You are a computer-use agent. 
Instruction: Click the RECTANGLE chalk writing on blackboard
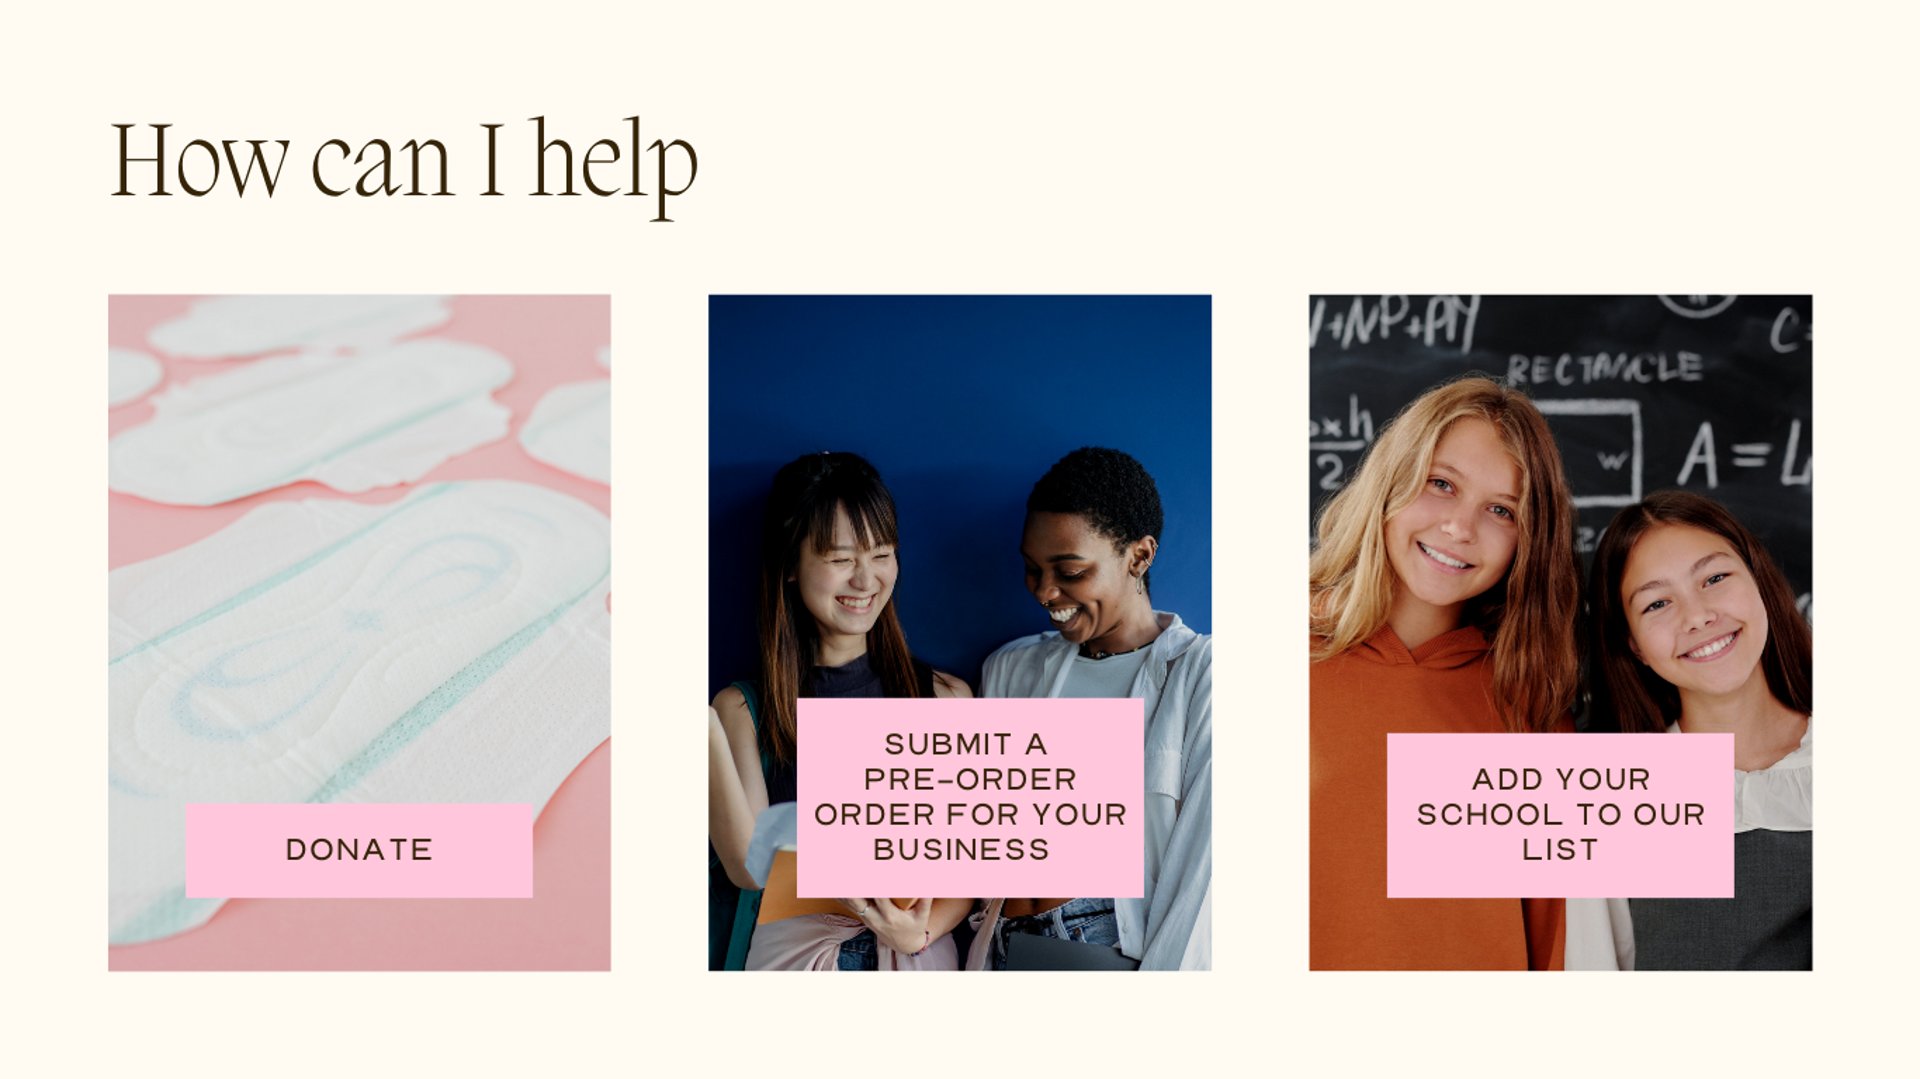[1604, 368]
